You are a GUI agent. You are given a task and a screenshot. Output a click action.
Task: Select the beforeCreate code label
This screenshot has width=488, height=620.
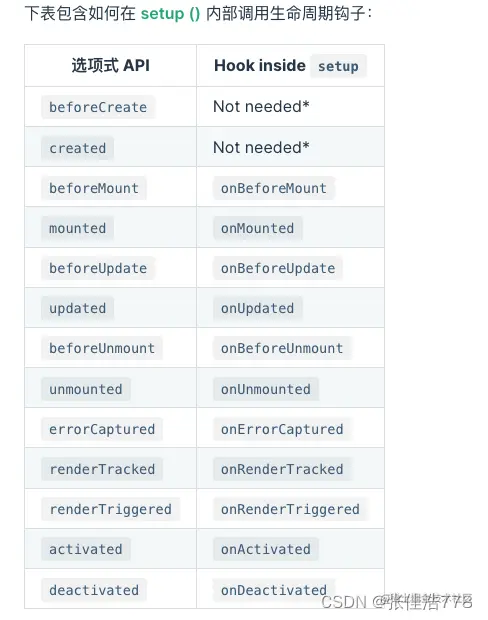[x=98, y=107]
